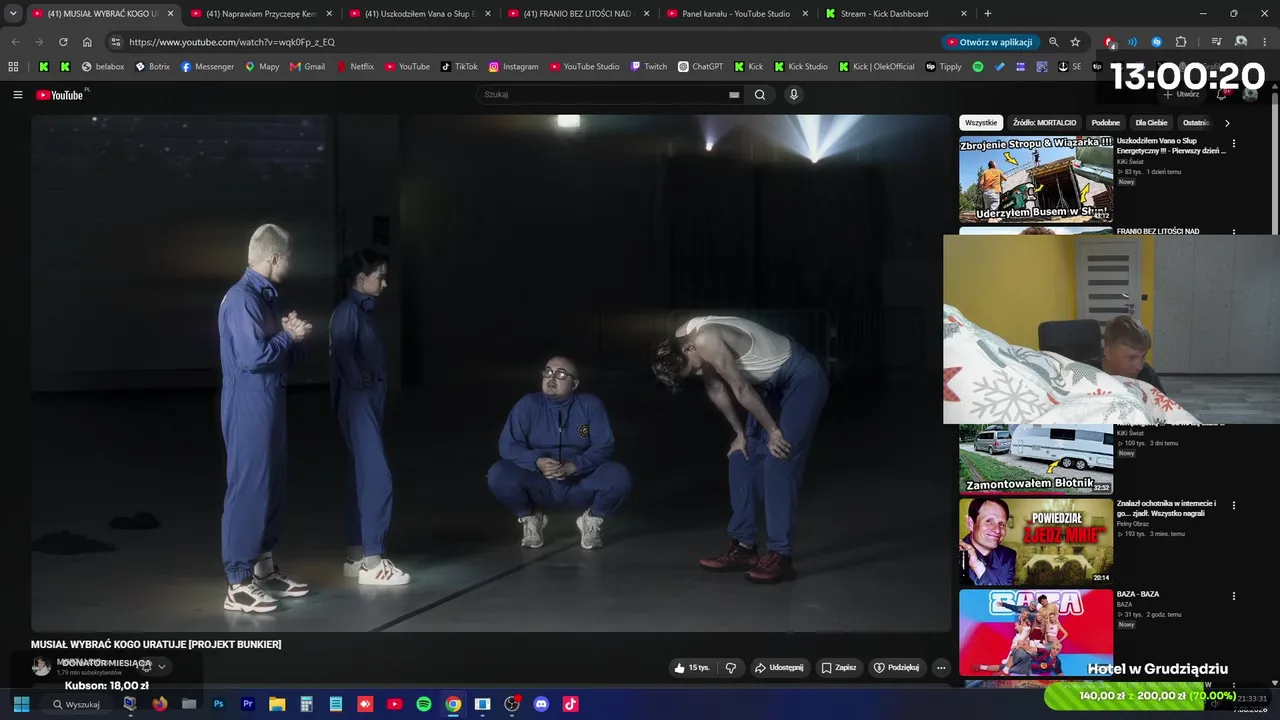Go to the YouTube home logo
This screenshot has width=1280, height=720.
(x=60, y=95)
